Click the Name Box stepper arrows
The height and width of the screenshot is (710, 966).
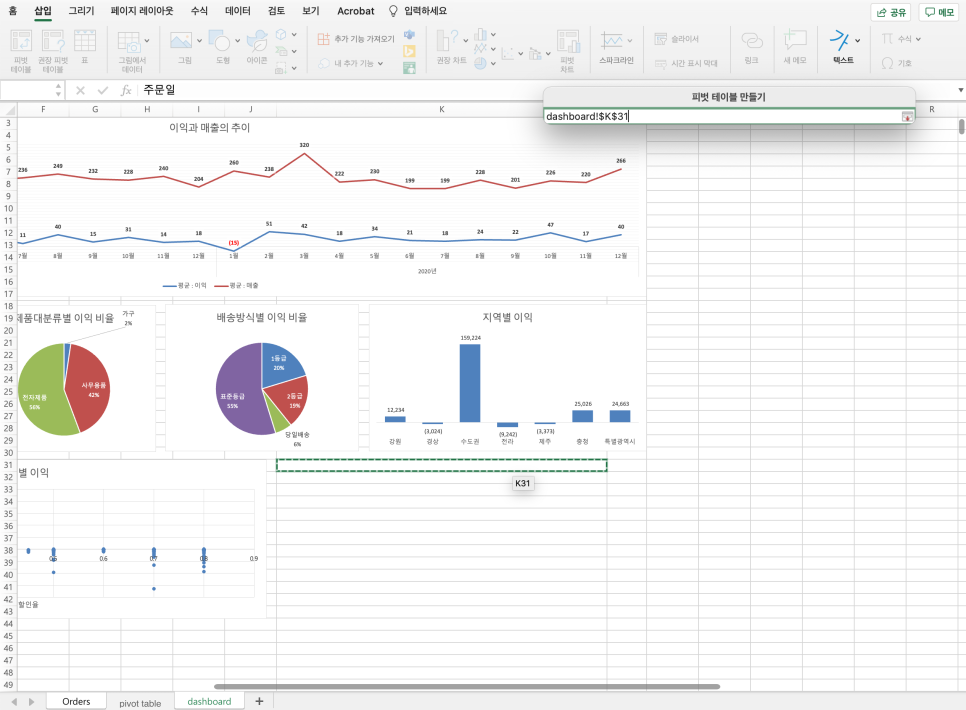[59, 91]
